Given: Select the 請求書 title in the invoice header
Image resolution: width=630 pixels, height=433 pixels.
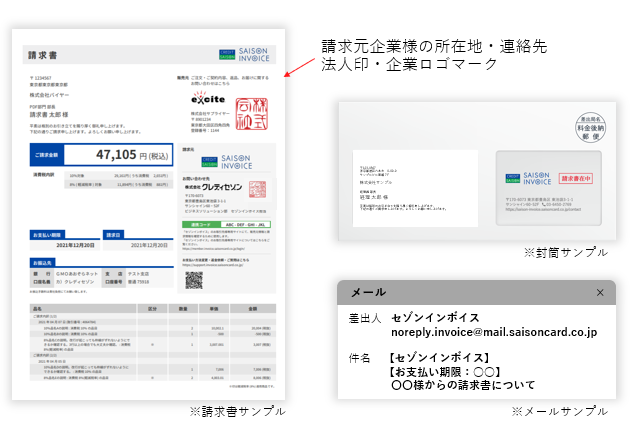Looking at the screenshot, I should click(x=43, y=55).
